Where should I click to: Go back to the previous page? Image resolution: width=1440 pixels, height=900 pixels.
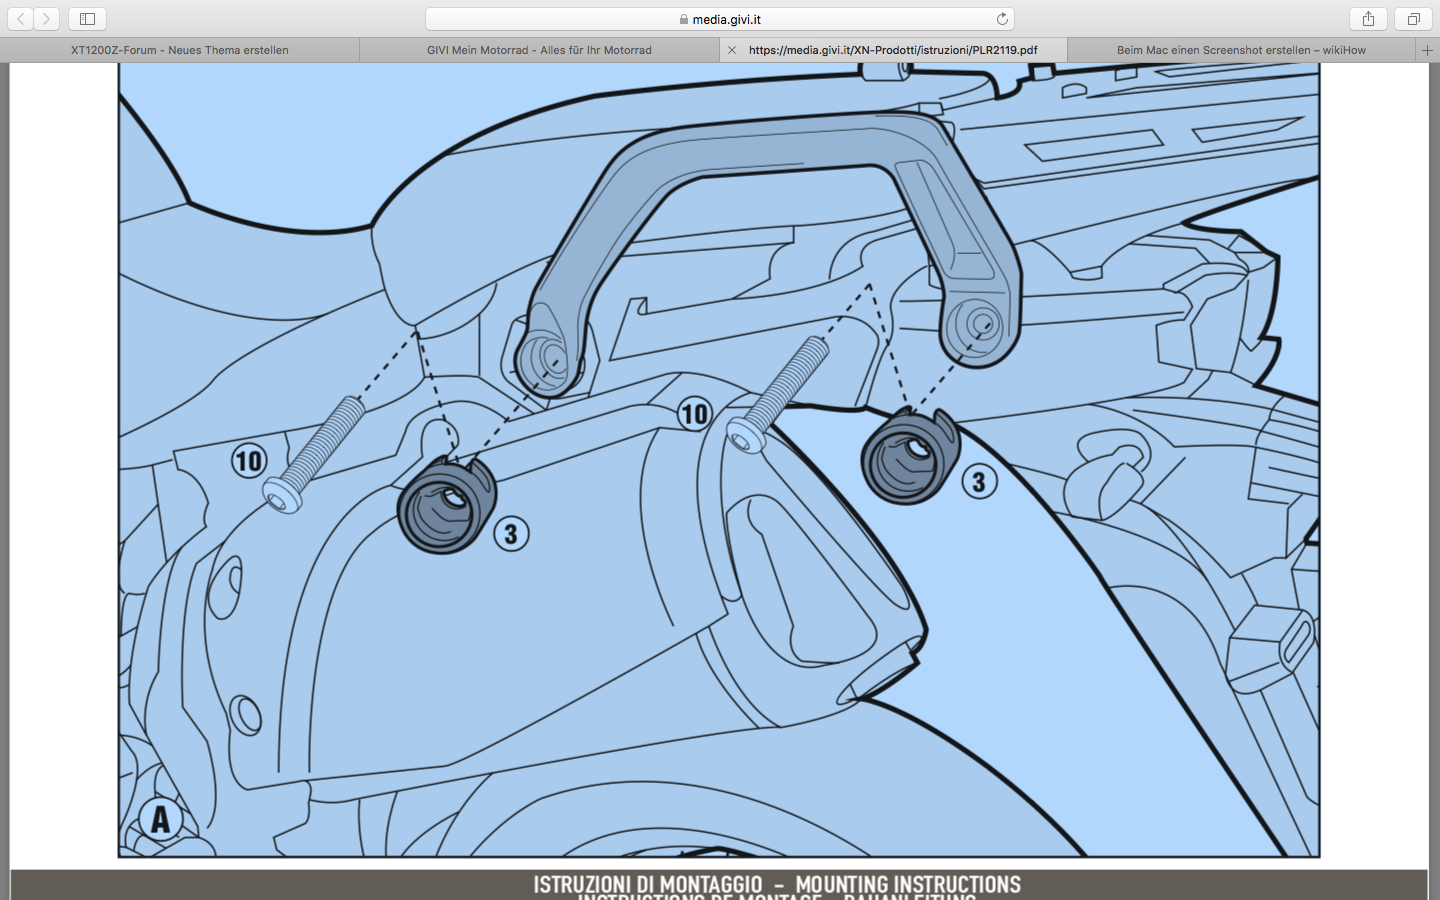click(21, 19)
